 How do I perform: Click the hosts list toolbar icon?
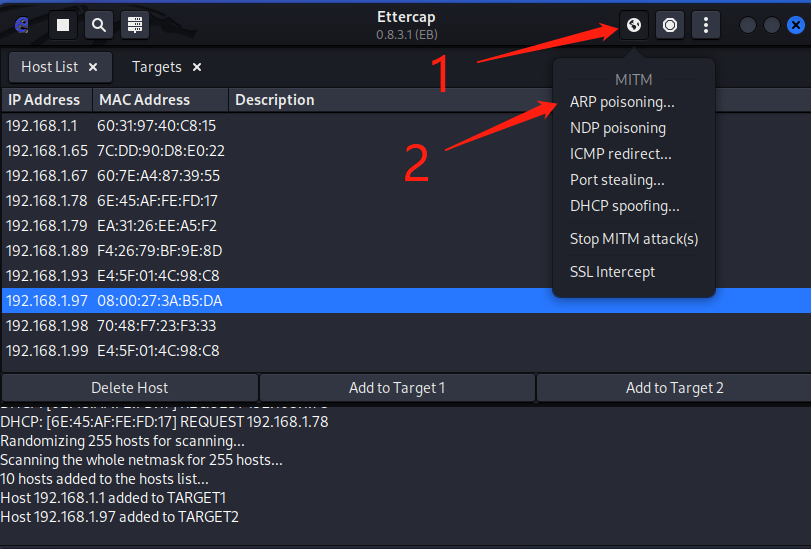point(135,25)
